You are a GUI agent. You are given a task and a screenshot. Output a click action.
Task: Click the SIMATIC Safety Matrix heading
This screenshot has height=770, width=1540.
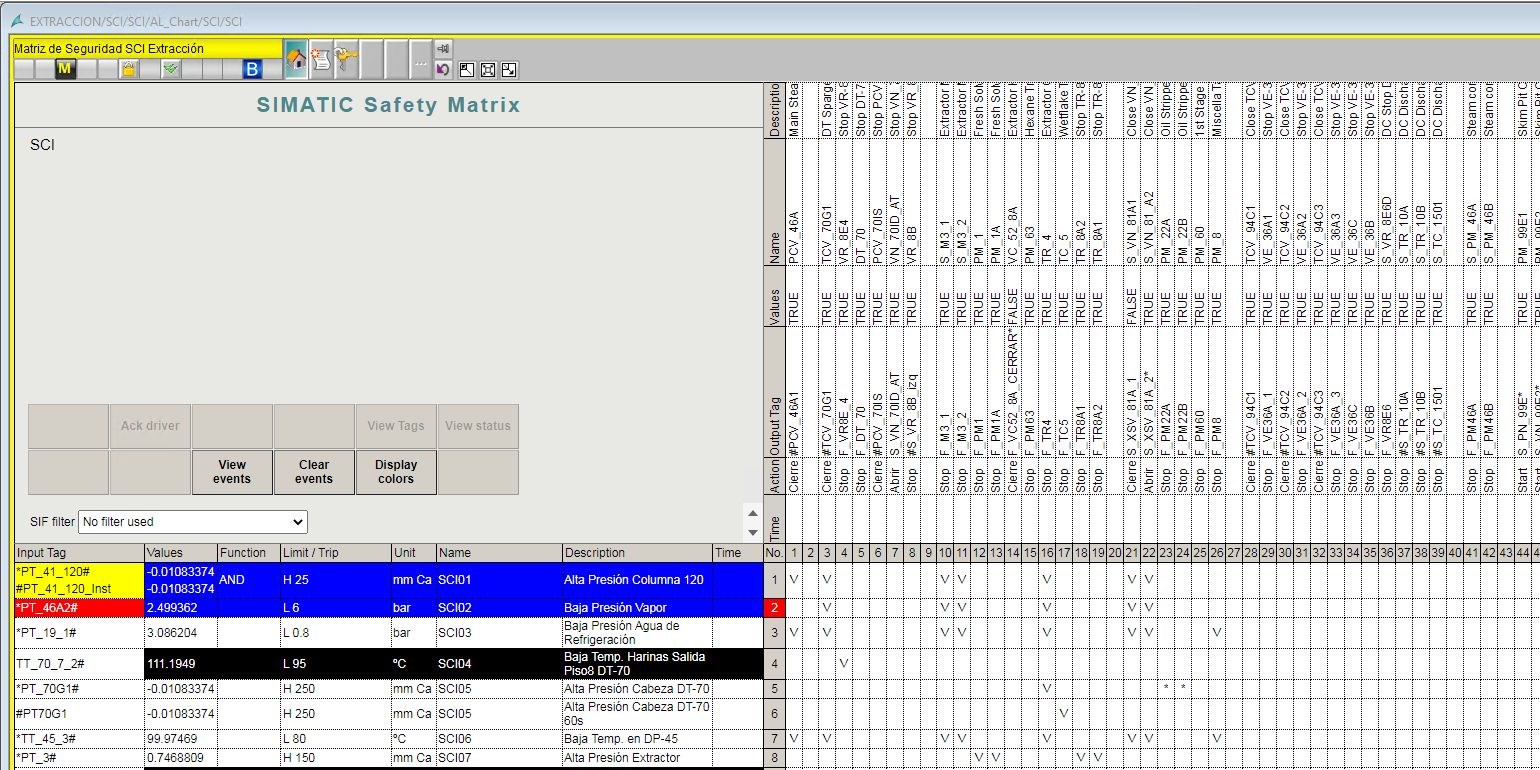pyautogui.click(x=389, y=105)
